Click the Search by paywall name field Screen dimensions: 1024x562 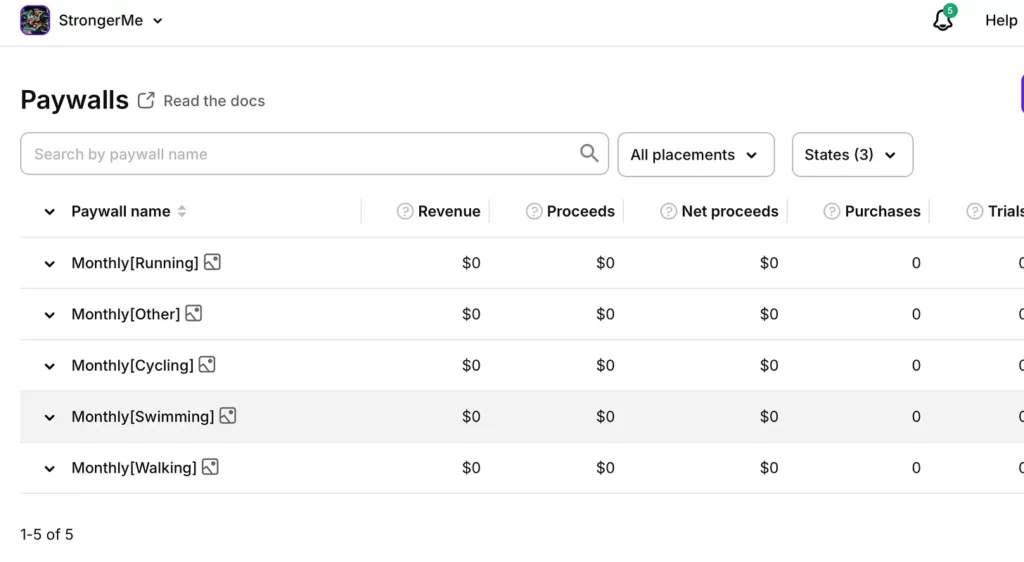point(300,154)
